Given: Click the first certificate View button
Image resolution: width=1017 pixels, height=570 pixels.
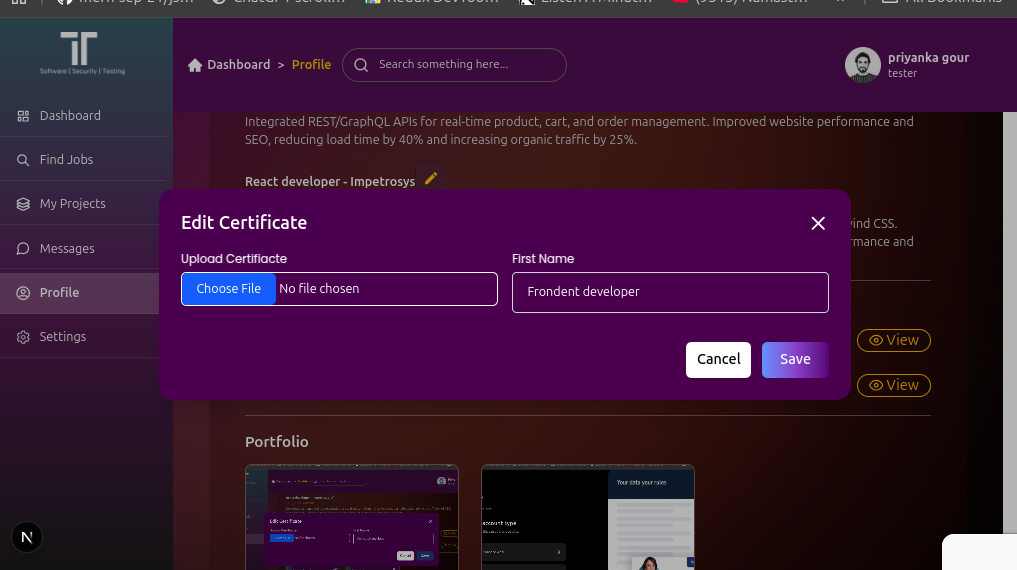Looking at the screenshot, I should 893,340.
